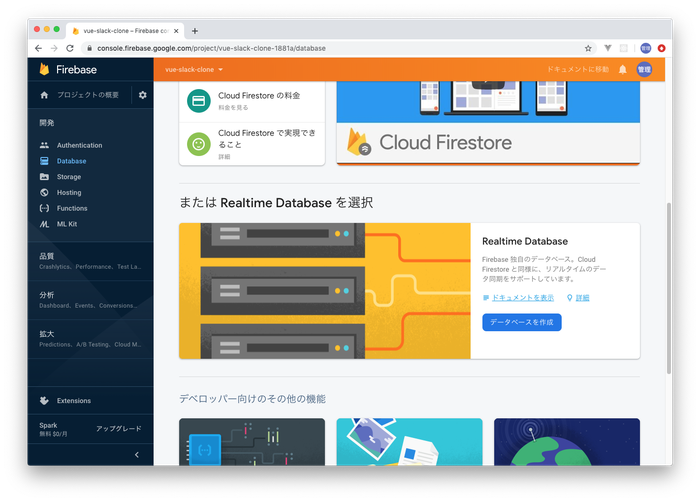Select Database in the sidebar
700x502 pixels.
click(71, 161)
